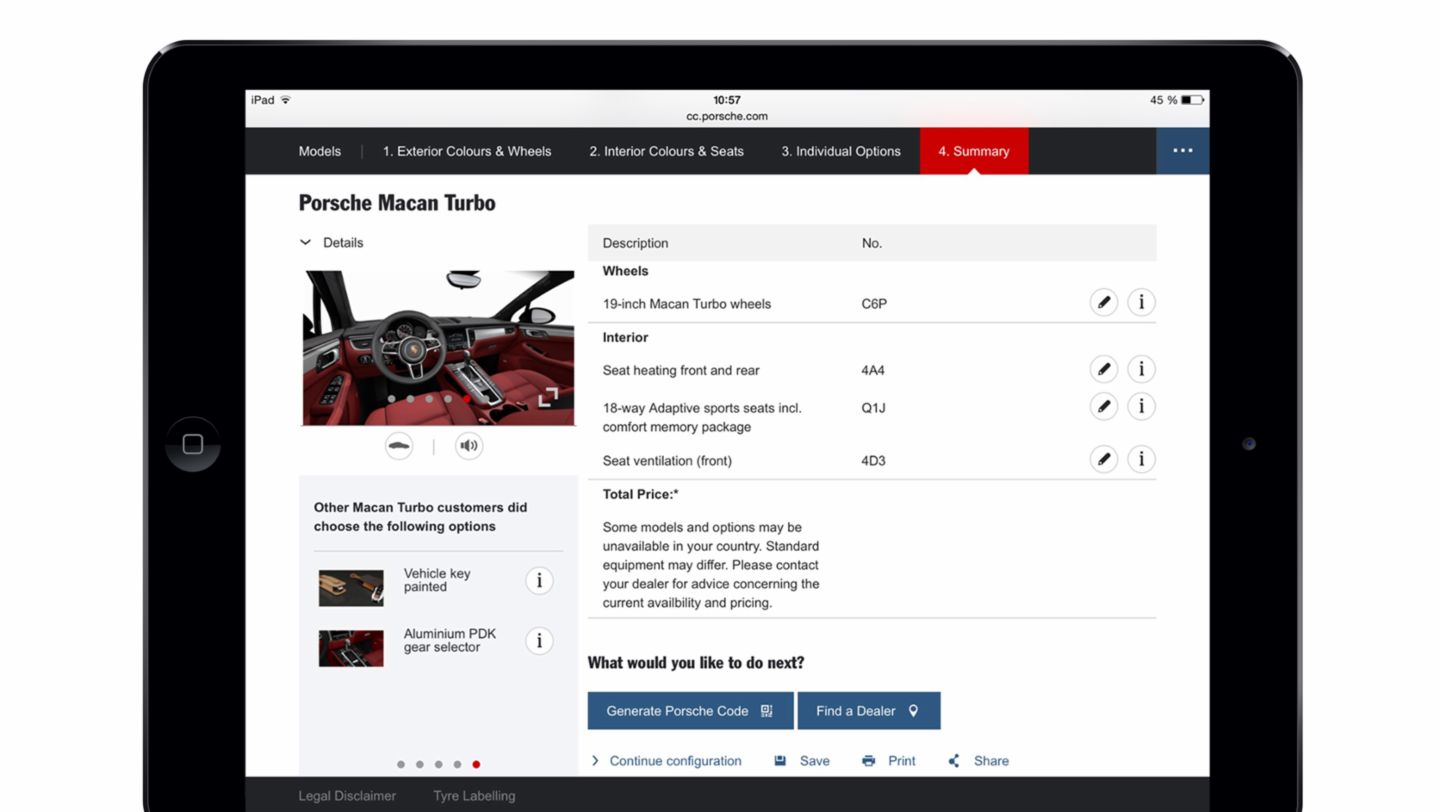
Task: Open the overflow menu with three dots
Action: 1183,150
